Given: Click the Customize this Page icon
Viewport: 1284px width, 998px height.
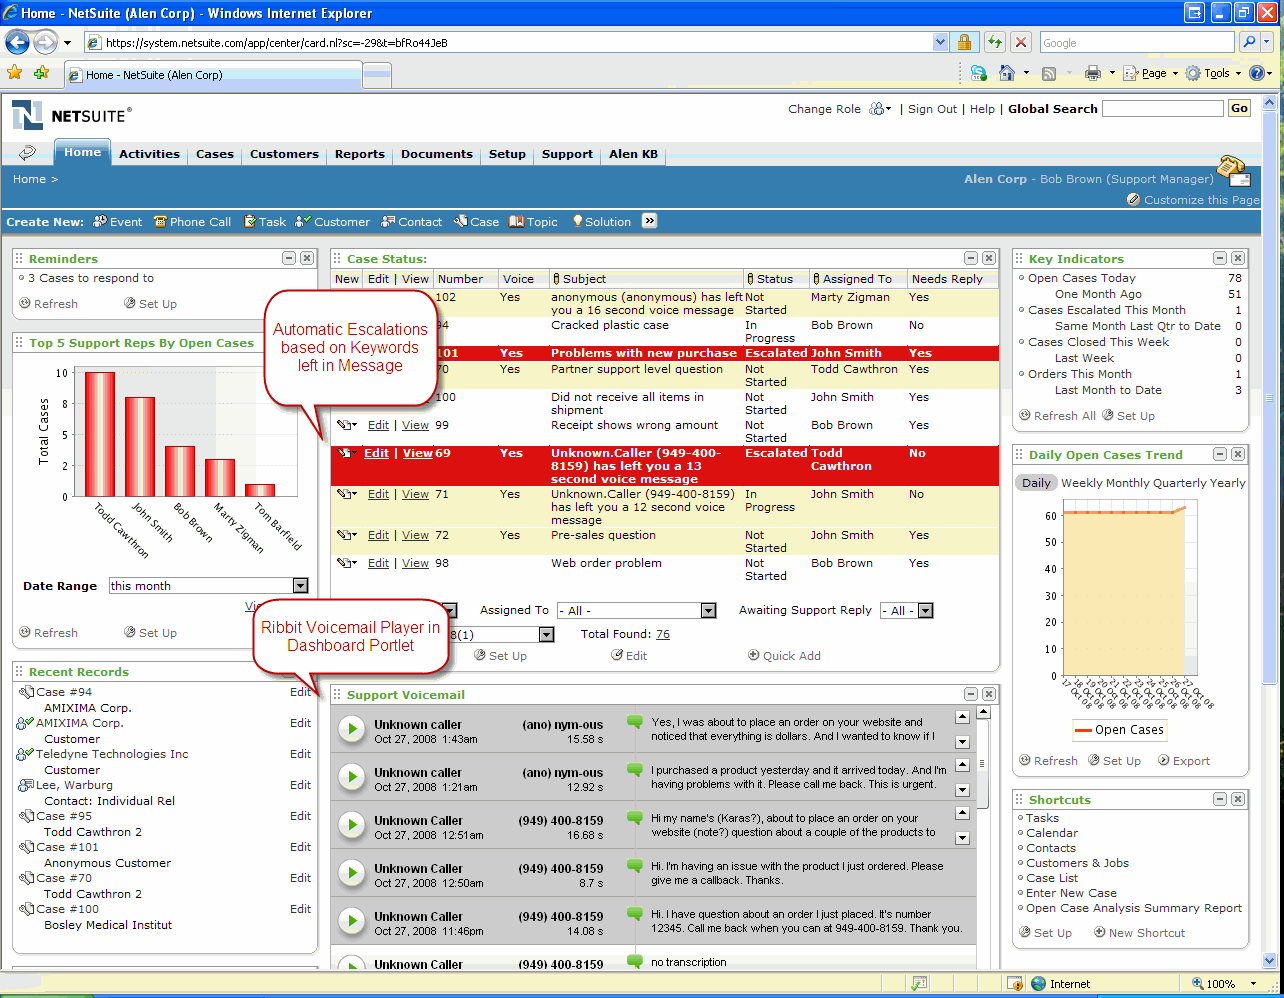Looking at the screenshot, I should pos(1133,199).
